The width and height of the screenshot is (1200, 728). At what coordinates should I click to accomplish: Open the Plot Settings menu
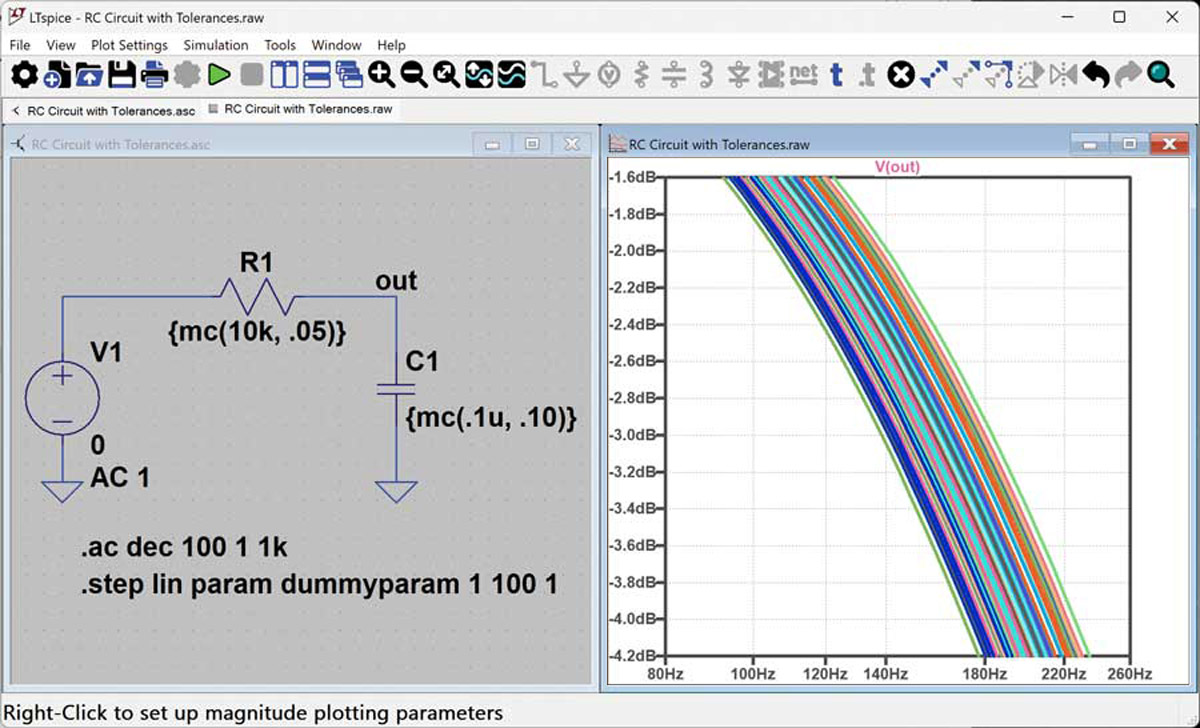(129, 45)
